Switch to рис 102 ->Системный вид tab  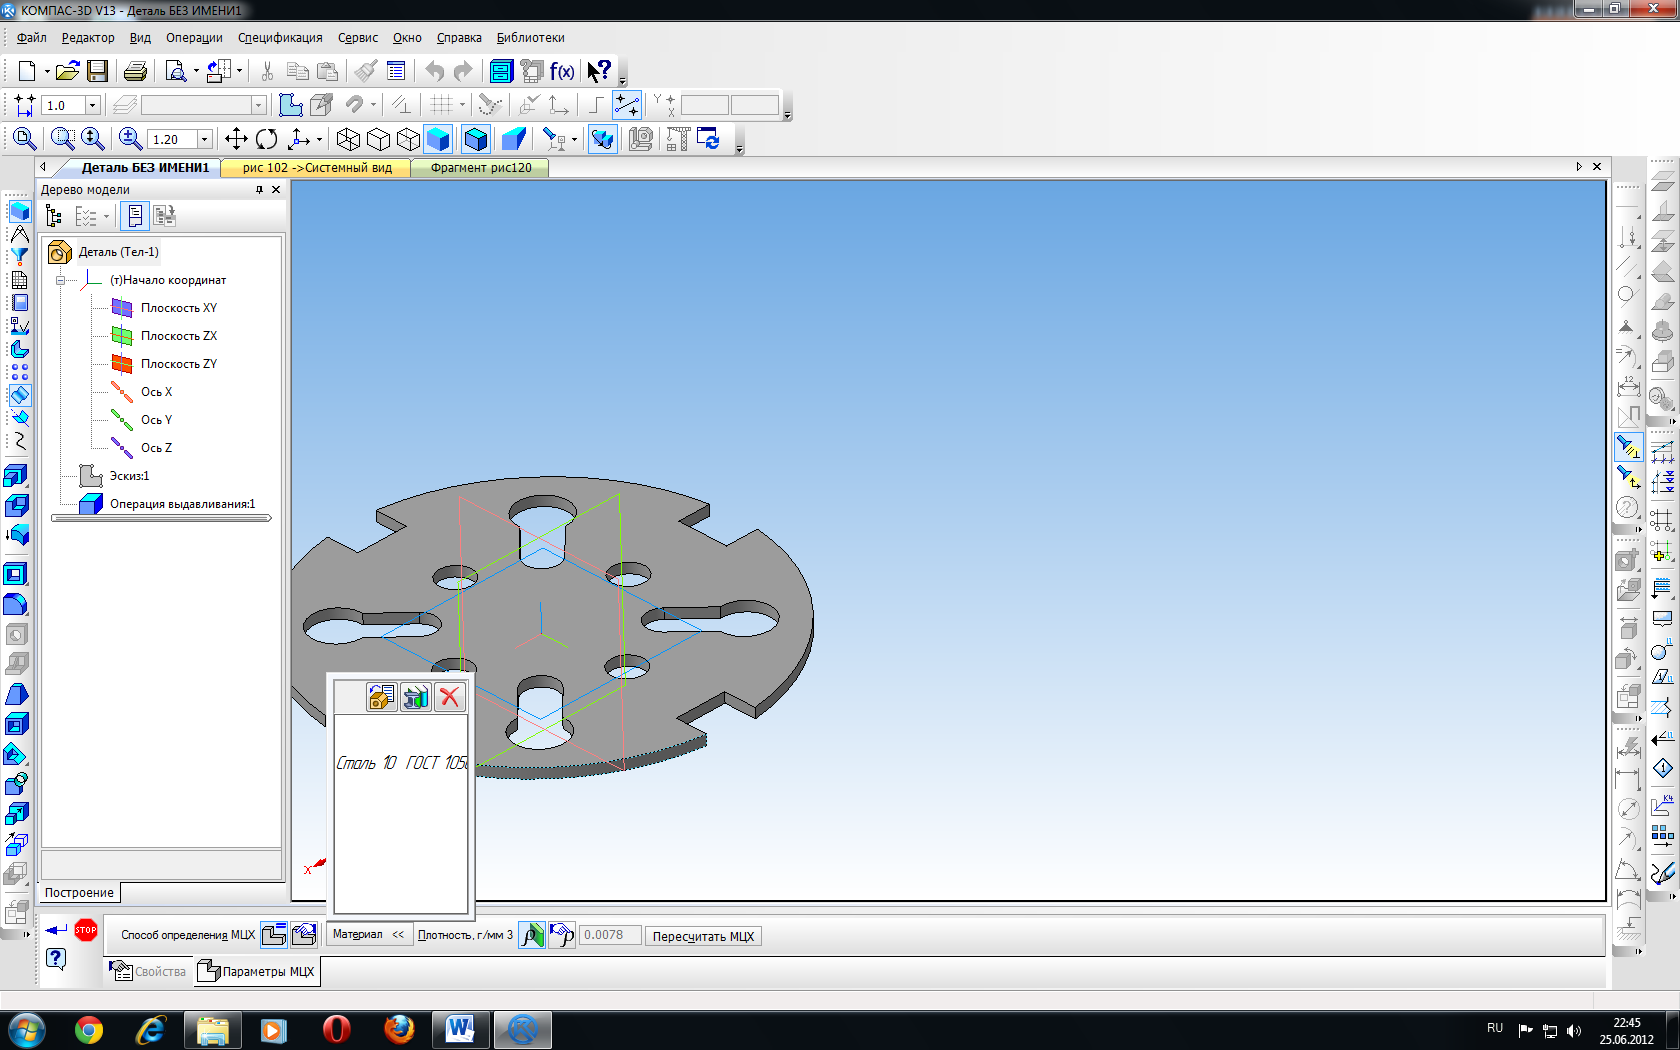pyautogui.click(x=317, y=168)
